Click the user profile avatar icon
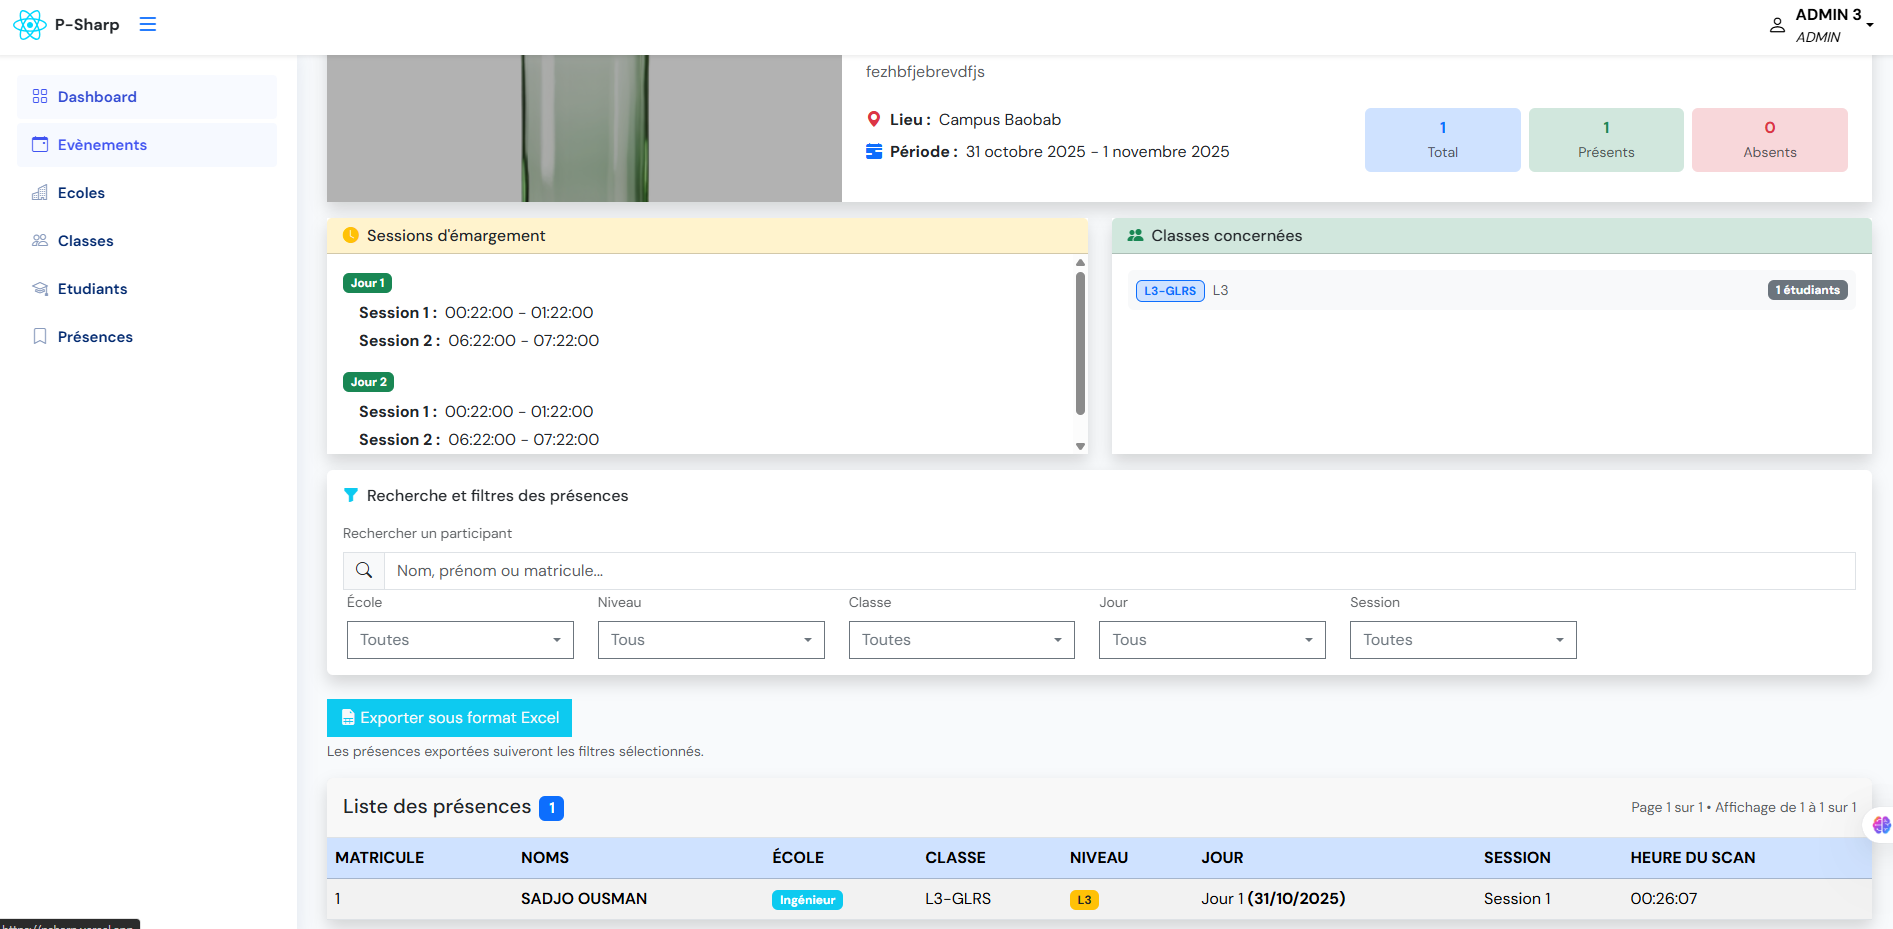The width and height of the screenshot is (1893, 929). 1777,26
